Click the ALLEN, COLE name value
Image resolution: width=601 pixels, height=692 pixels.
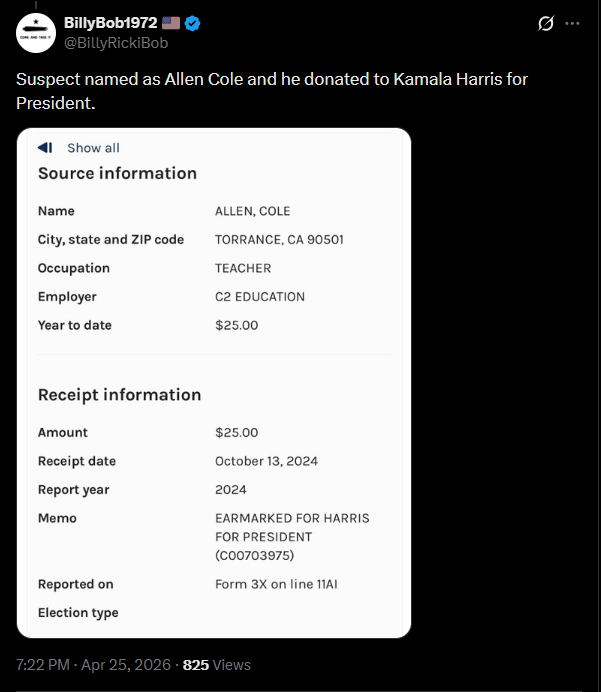(252, 211)
